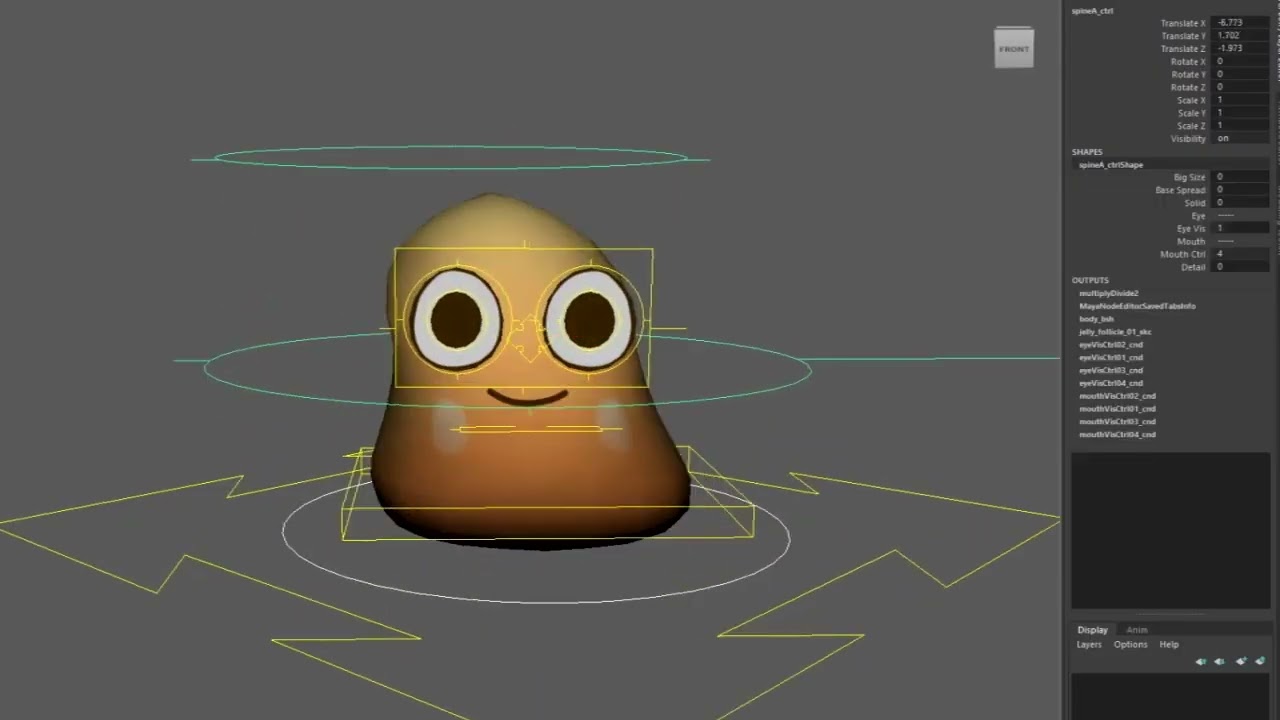Select the 'Scale Z' attribute label
This screenshot has width=1280, height=720.
click(x=1191, y=126)
